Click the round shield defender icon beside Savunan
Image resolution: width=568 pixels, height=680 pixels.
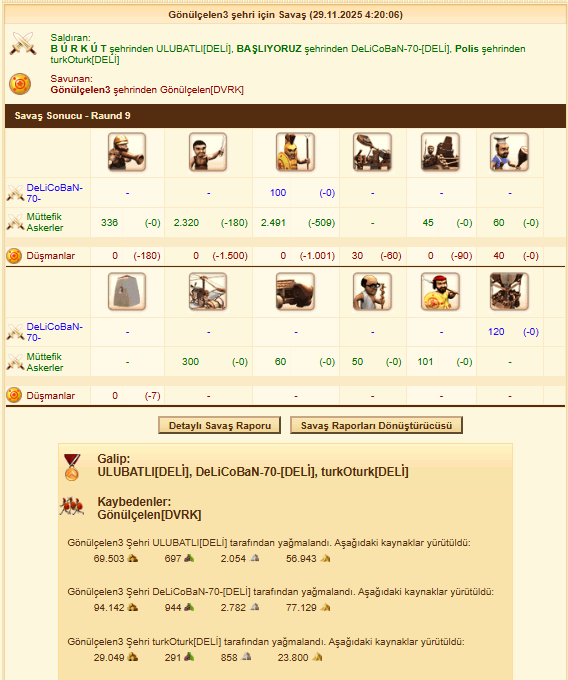click(x=20, y=84)
